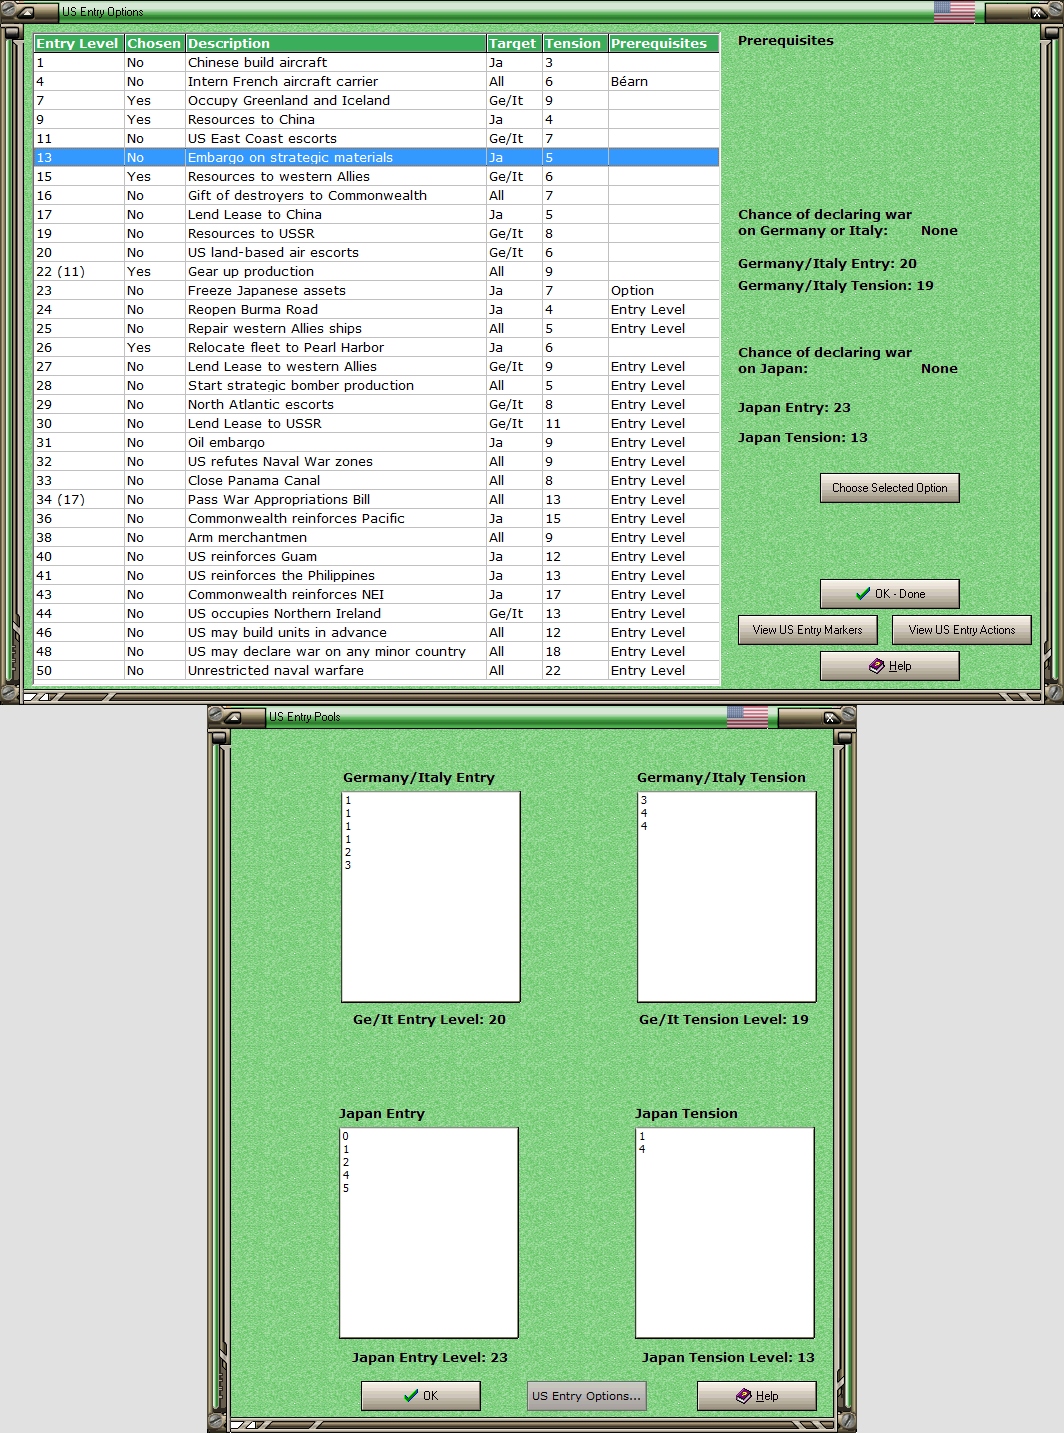1064x1433 pixels.
Task: Select 'Pass War Appropriations Bill' option
Action: point(376,499)
